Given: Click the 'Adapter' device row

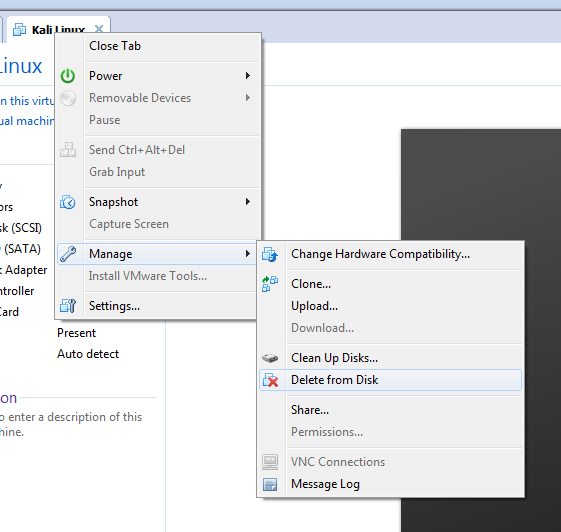Looking at the screenshot, I should click(x=24, y=270).
